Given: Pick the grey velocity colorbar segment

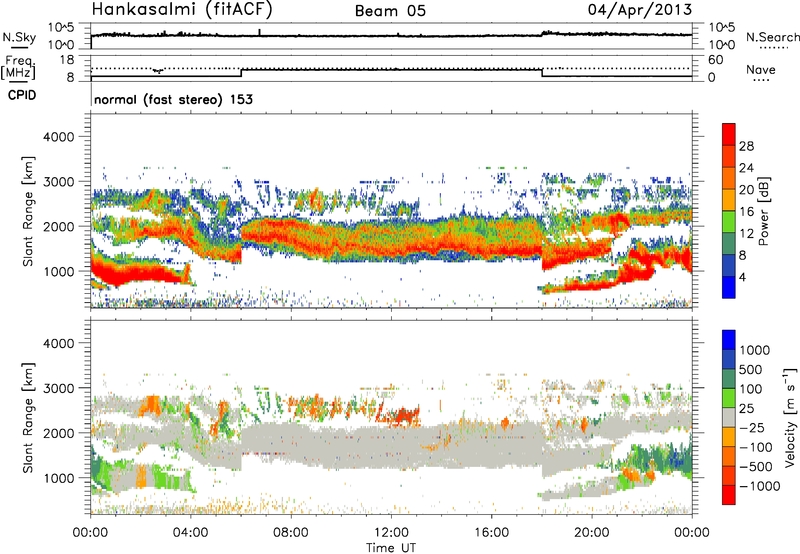Looking at the screenshot, I should (x=729, y=417).
